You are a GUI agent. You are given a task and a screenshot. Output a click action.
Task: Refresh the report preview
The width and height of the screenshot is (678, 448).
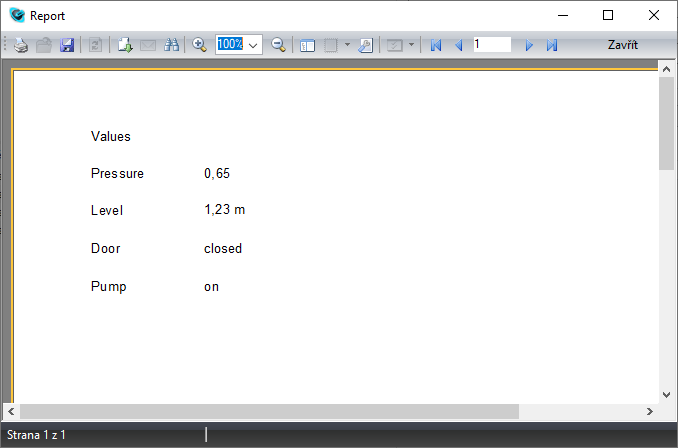[x=95, y=45]
